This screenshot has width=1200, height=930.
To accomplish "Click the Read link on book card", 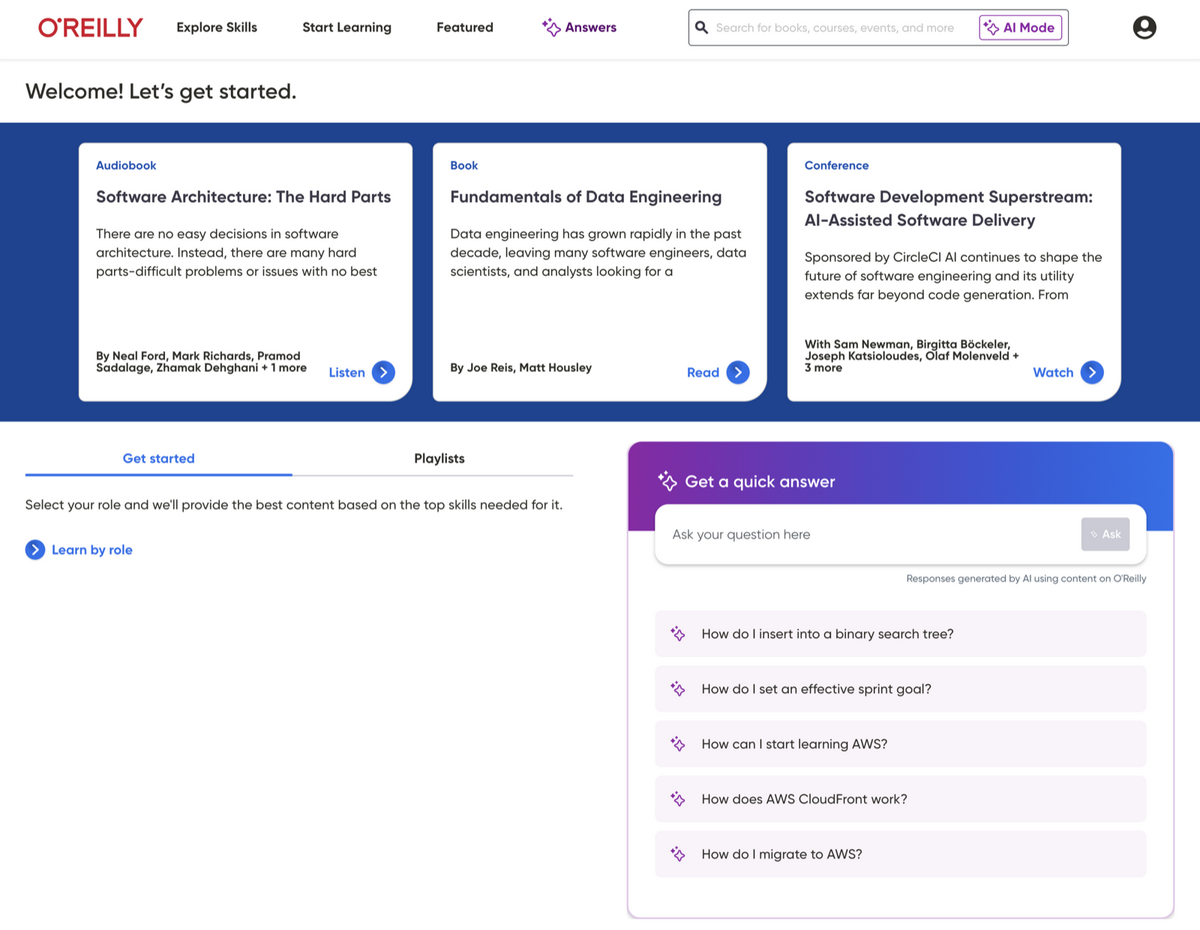I will [x=703, y=372].
